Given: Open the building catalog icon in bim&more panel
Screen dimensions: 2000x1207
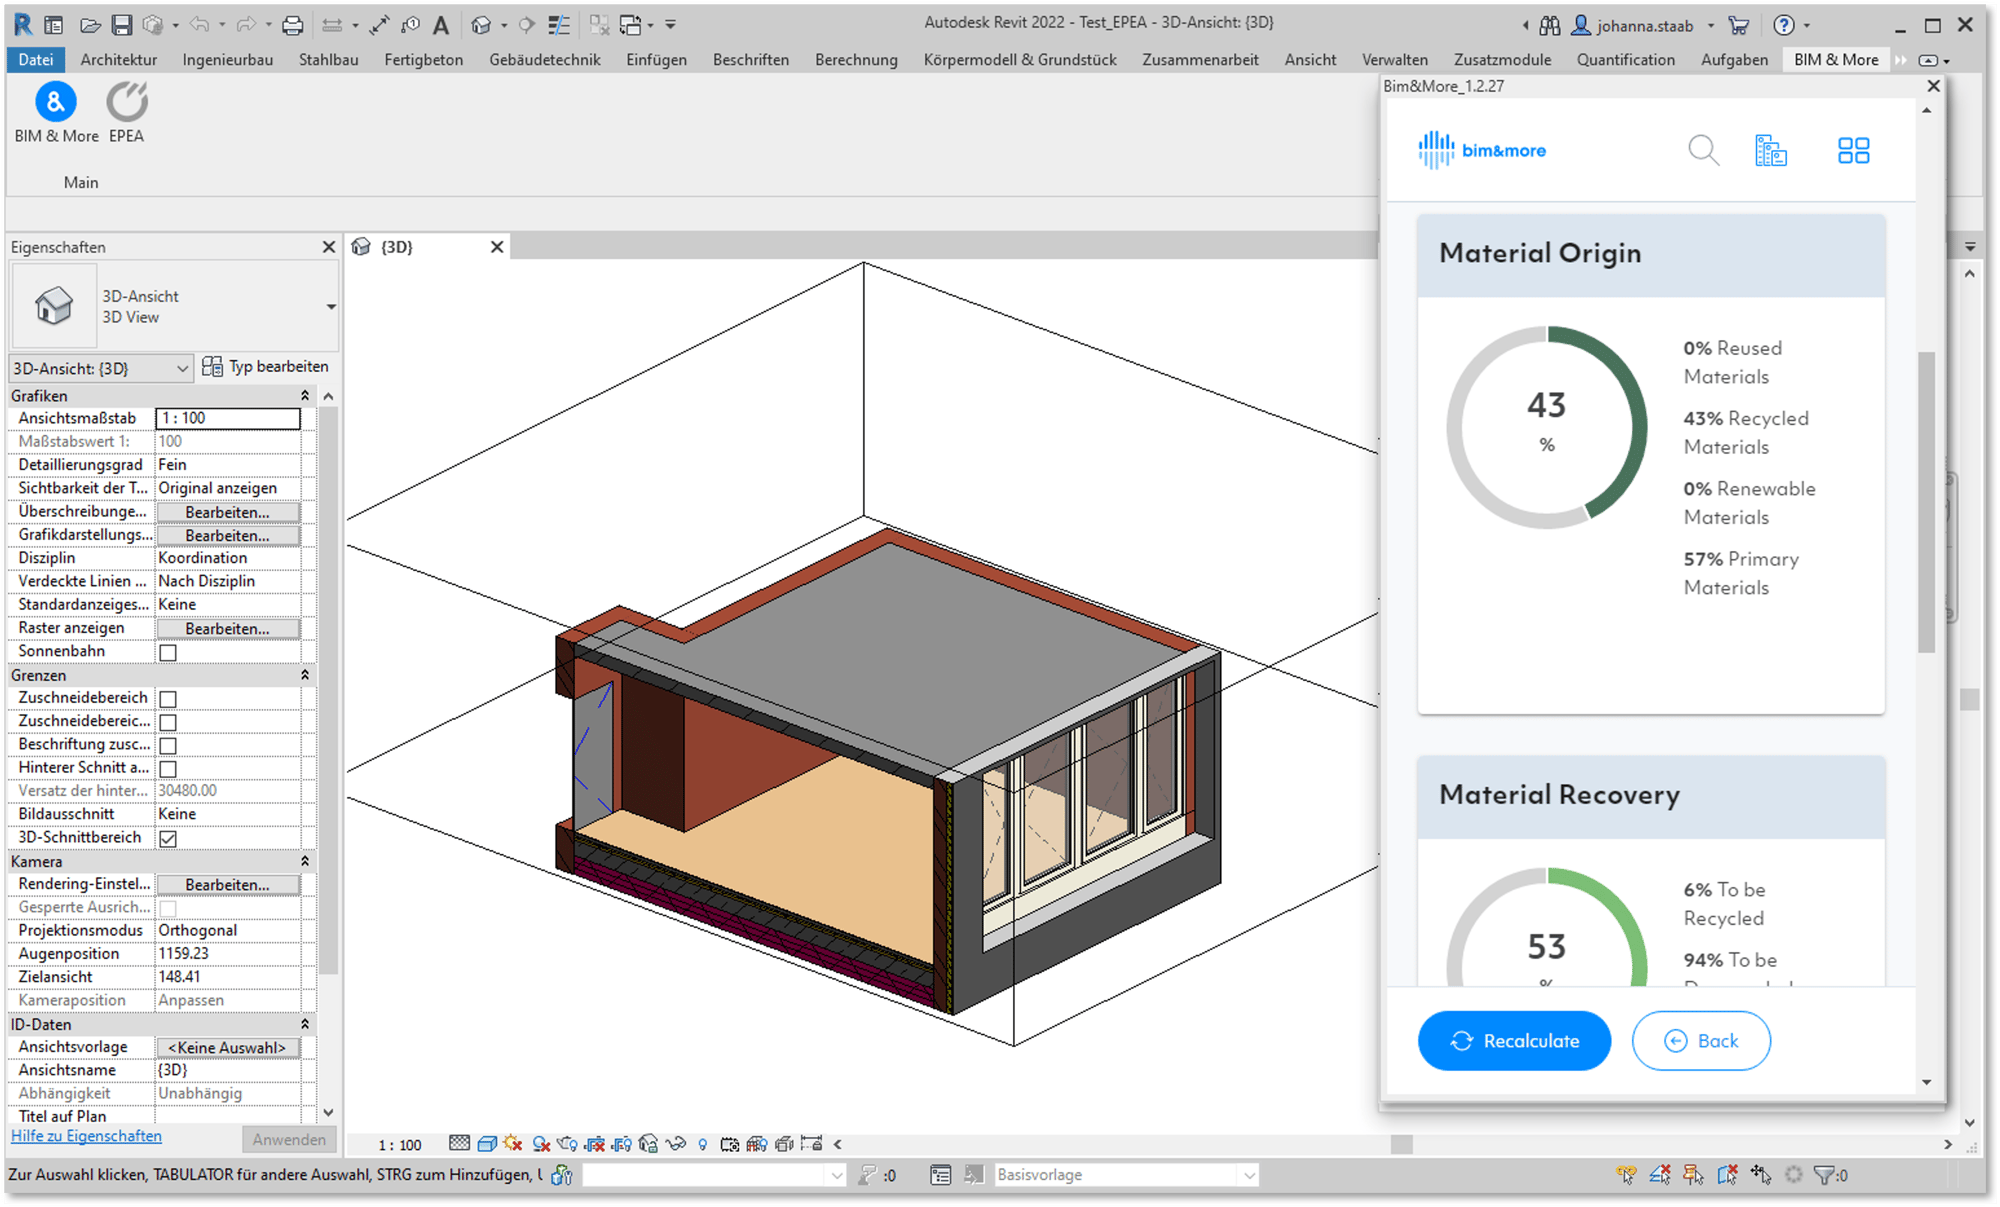Looking at the screenshot, I should [x=1771, y=151].
